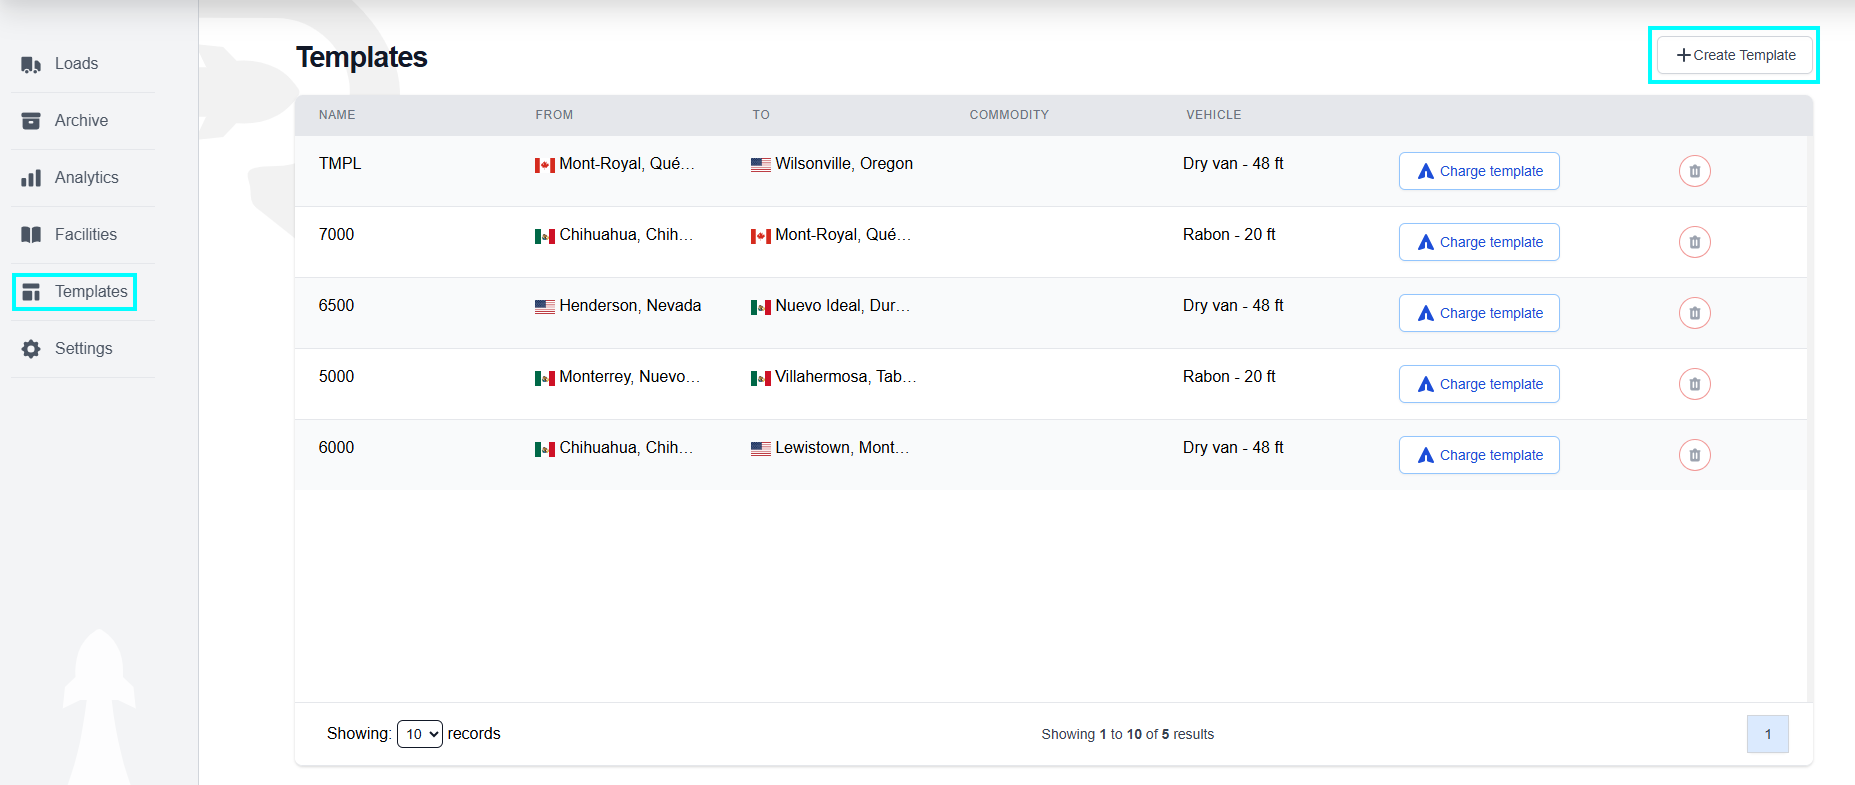Click US flag beside Henderson, Nevada
The width and height of the screenshot is (1855, 785).
click(x=545, y=307)
